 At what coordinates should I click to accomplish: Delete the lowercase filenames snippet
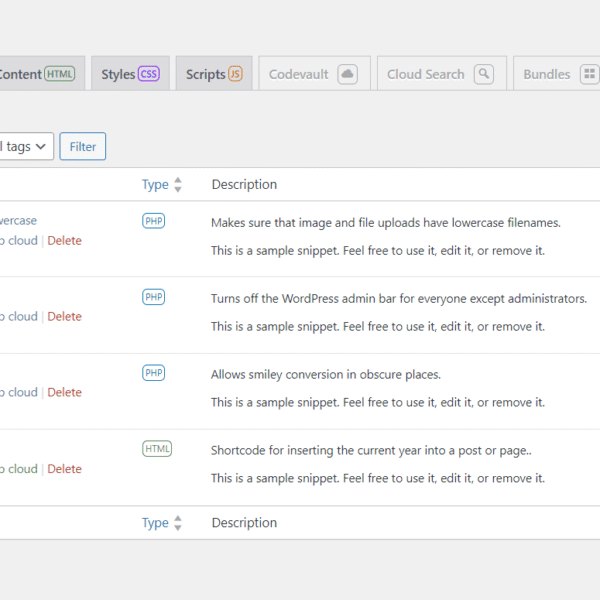[64, 241]
